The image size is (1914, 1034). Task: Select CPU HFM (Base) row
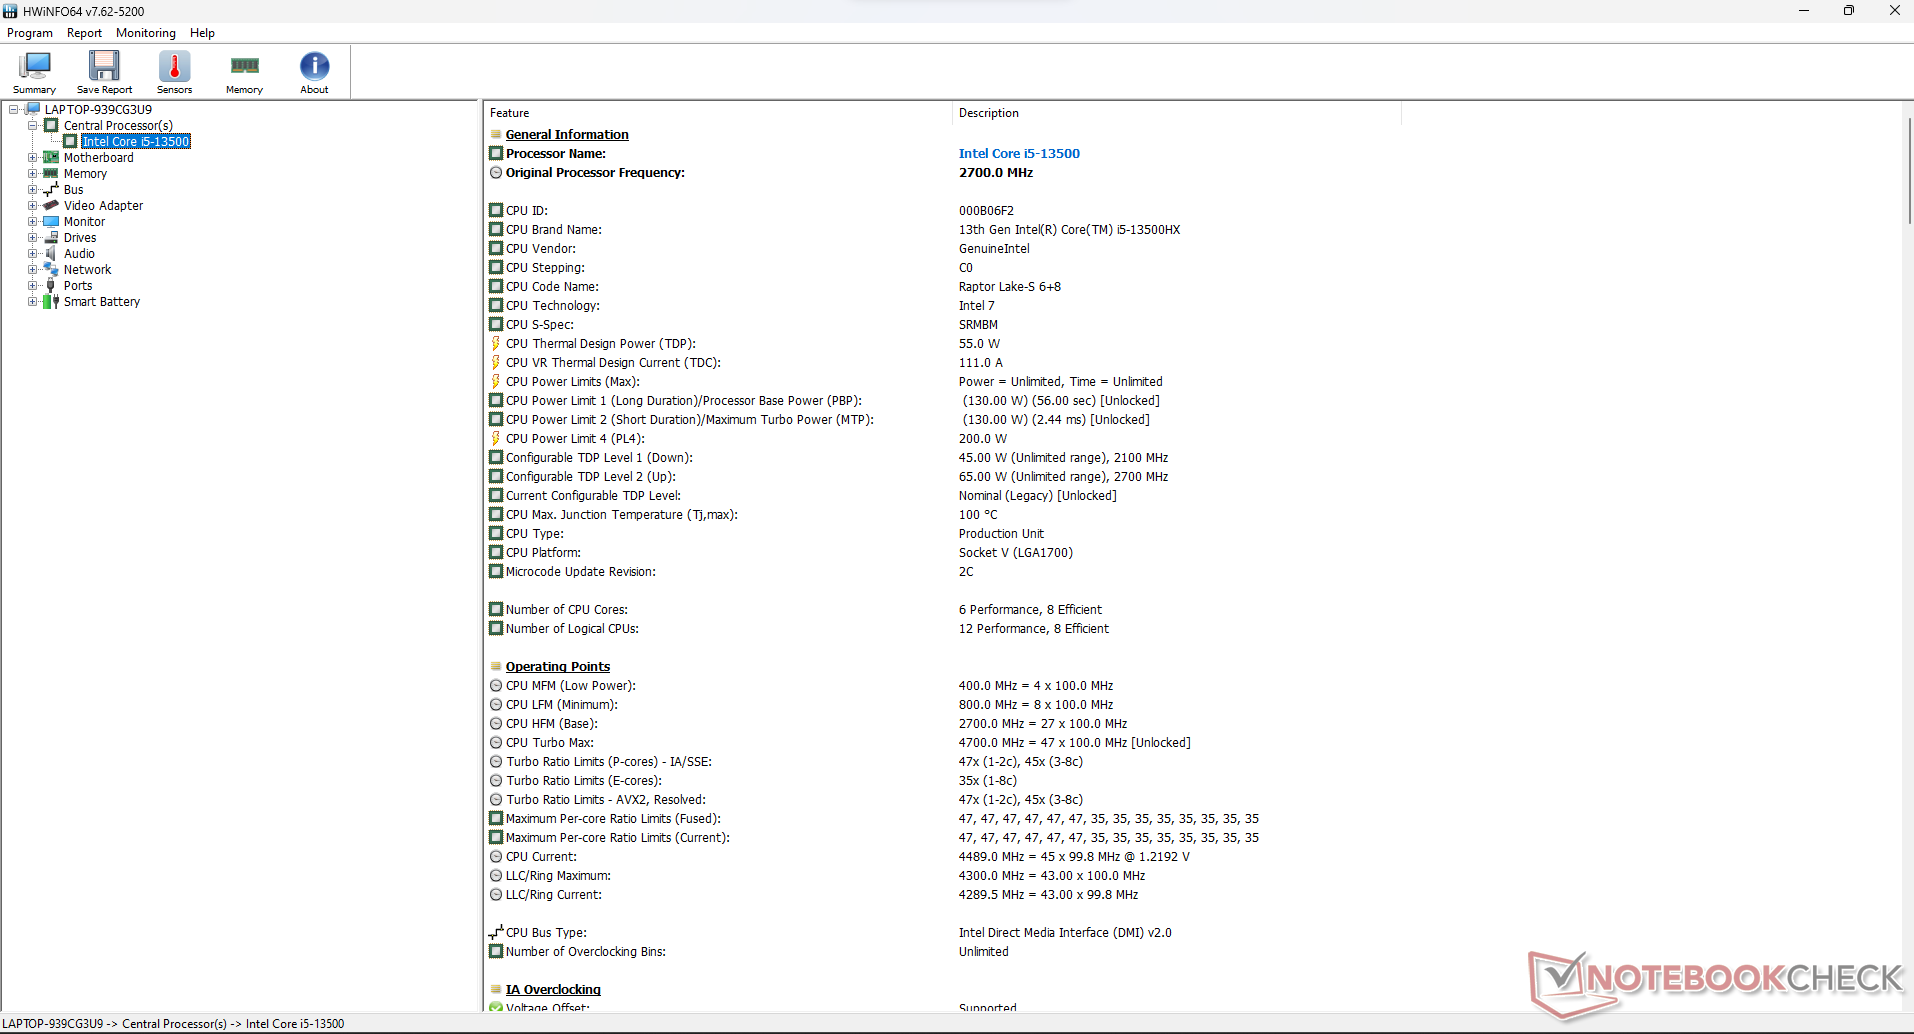pyautogui.click(x=944, y=724)
